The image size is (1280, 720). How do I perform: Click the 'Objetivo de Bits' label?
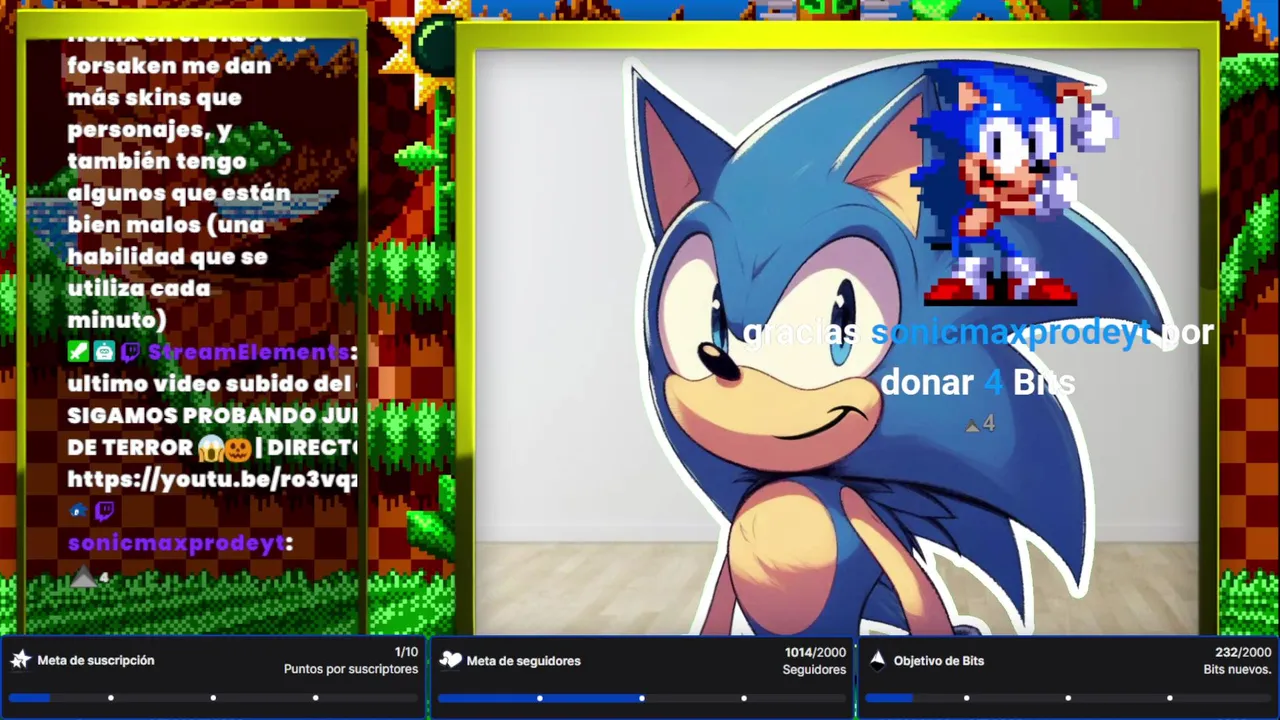tap(939, 660)
